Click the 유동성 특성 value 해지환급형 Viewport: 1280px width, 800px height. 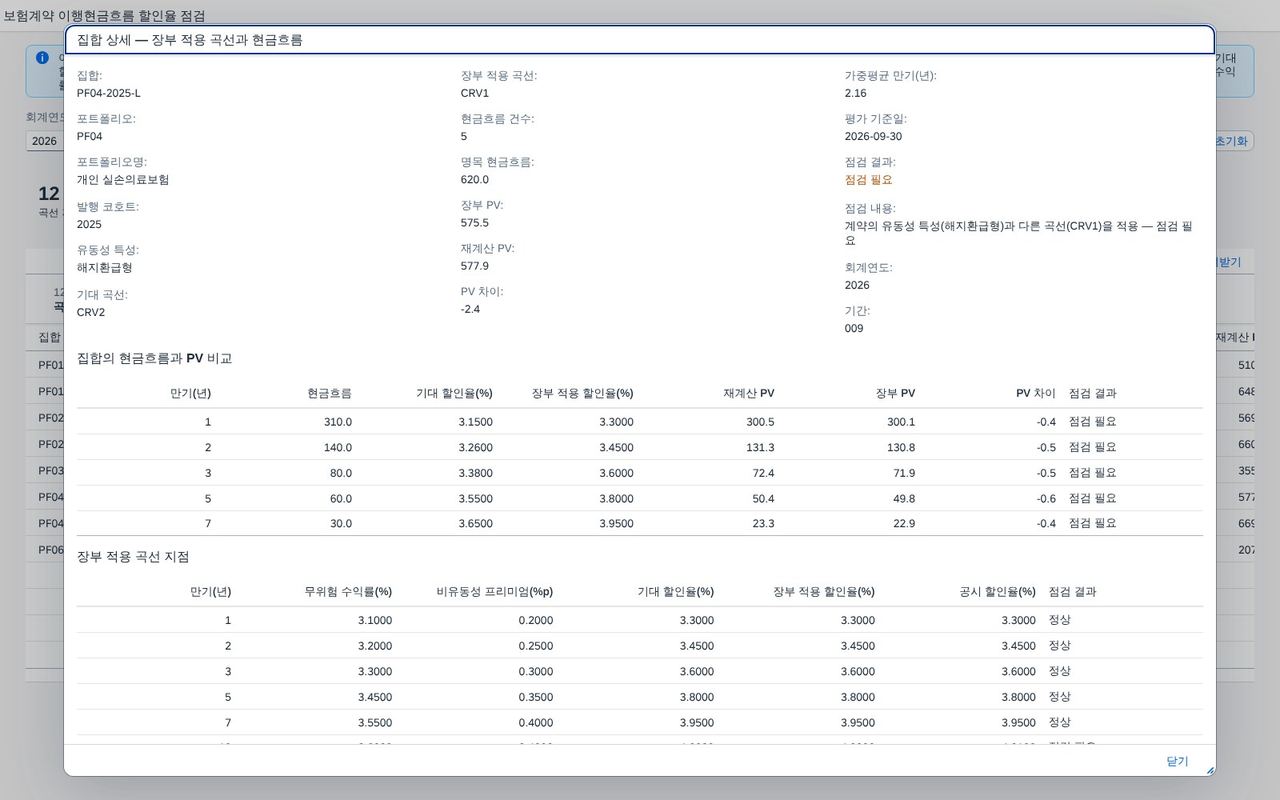pos(105,268)
